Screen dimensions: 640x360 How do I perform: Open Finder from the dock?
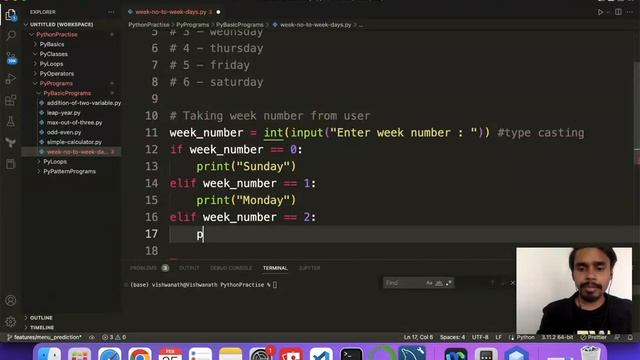click(x=49, y=353)
